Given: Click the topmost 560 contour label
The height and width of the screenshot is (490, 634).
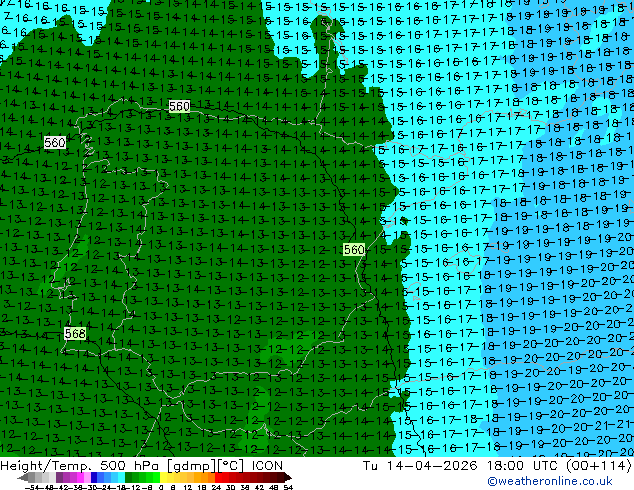Looking at the screenshot, I should point(179,106).
